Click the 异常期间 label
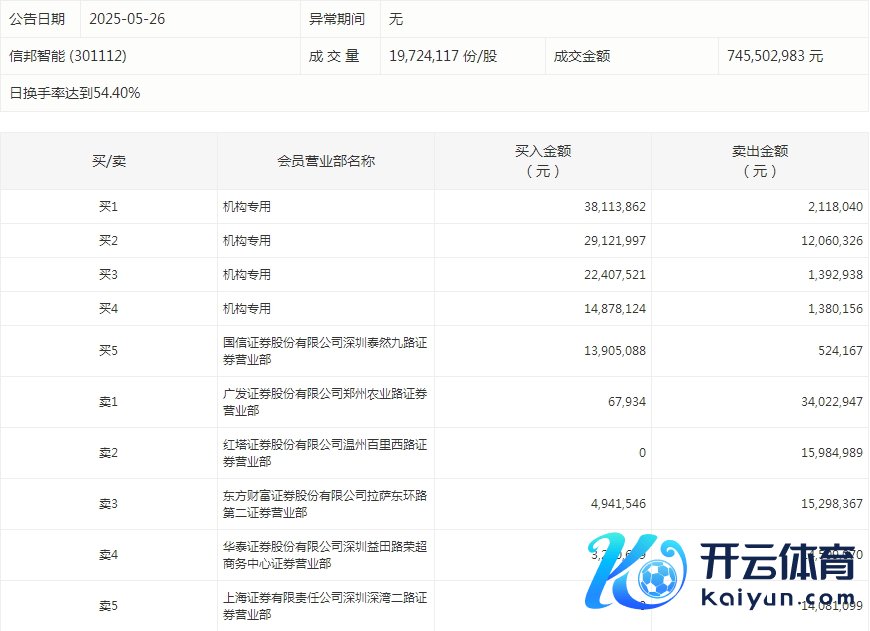This screenshot has width=870, height=631. click(337, 19)
